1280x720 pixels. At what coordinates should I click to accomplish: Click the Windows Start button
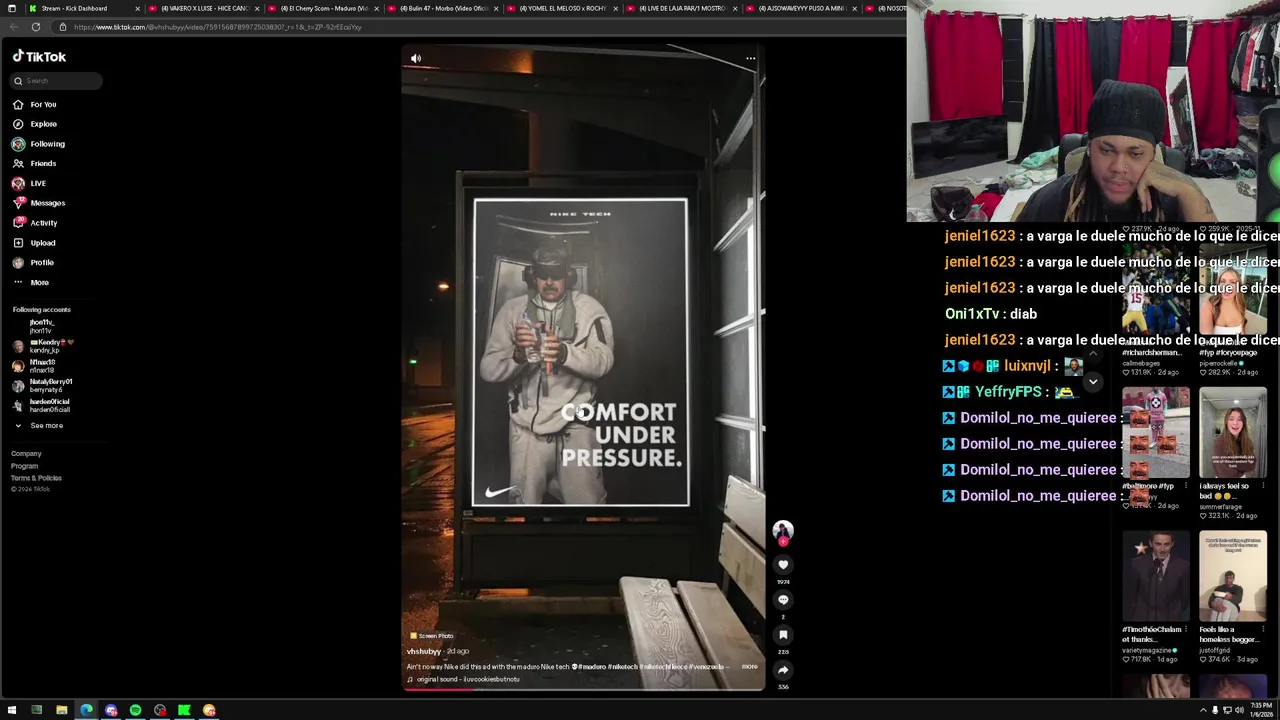point(12,710)
